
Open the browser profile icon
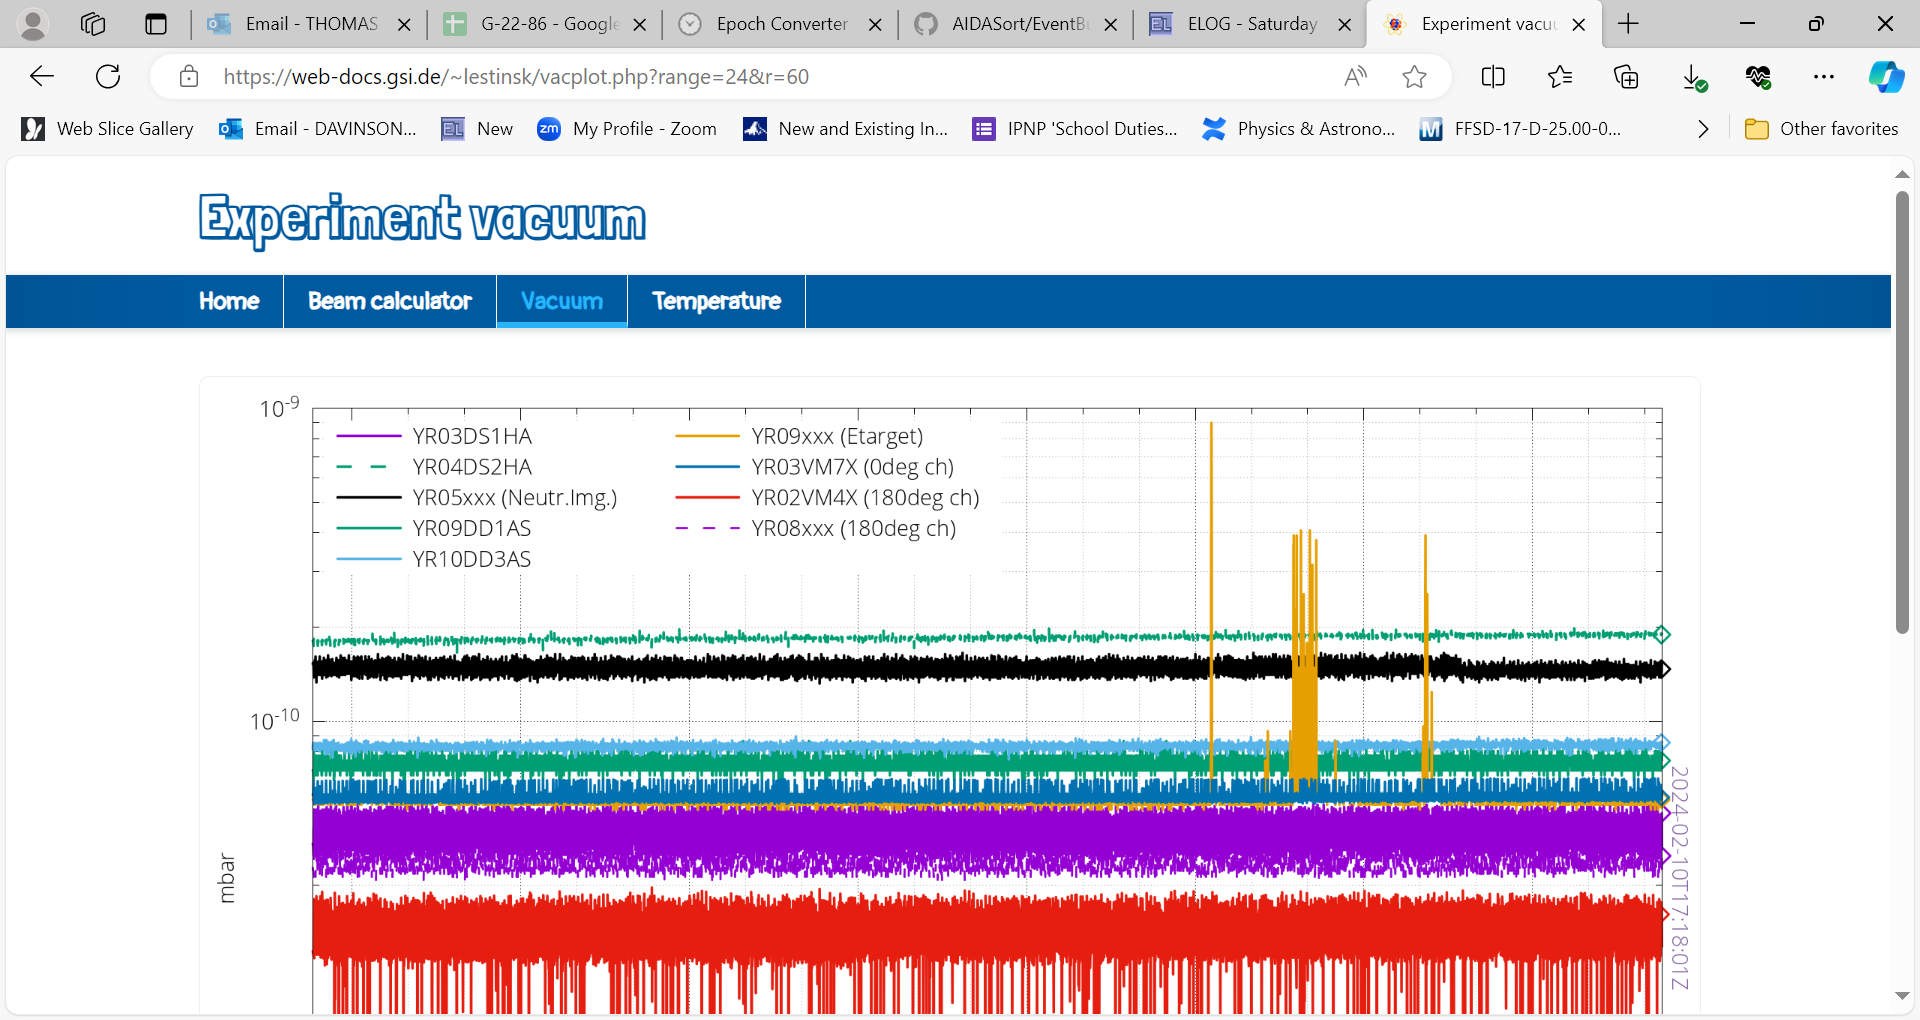pos(33,24)
